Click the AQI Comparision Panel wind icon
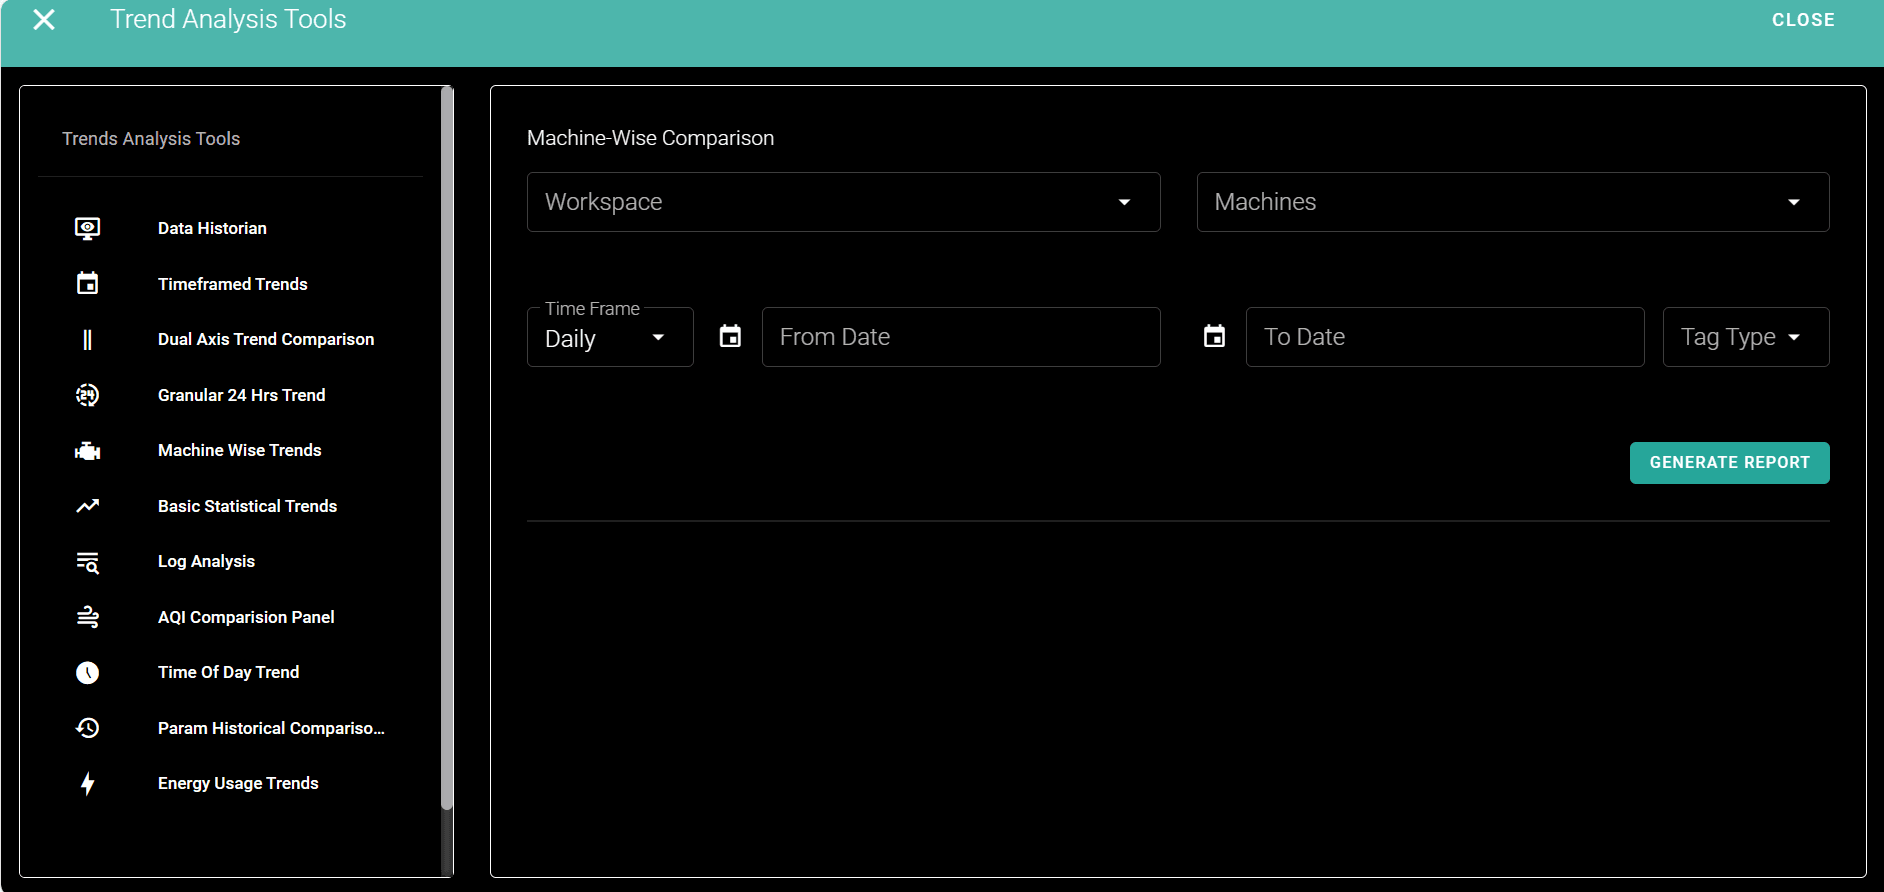Screen dimensions: 1884x892 (x=88, y=617)
